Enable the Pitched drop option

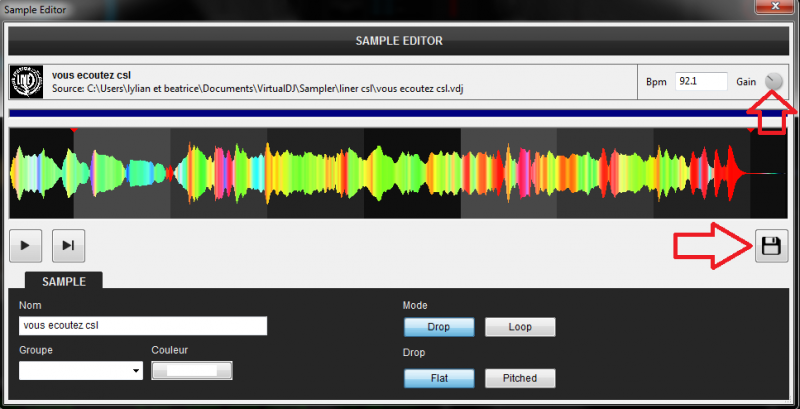coord(519,378)
